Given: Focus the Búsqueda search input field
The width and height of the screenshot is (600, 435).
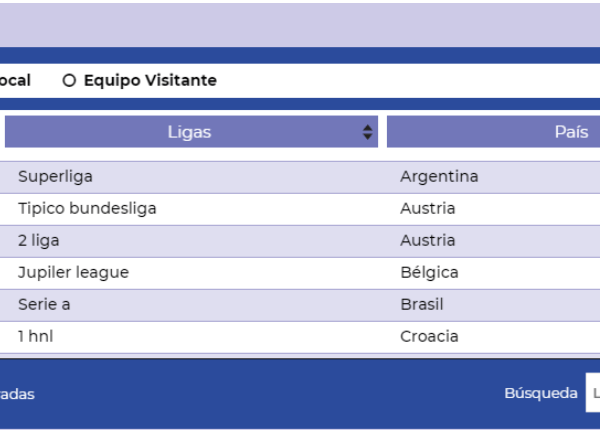Looking at the screenshot, I should click(x=593, y=394).
